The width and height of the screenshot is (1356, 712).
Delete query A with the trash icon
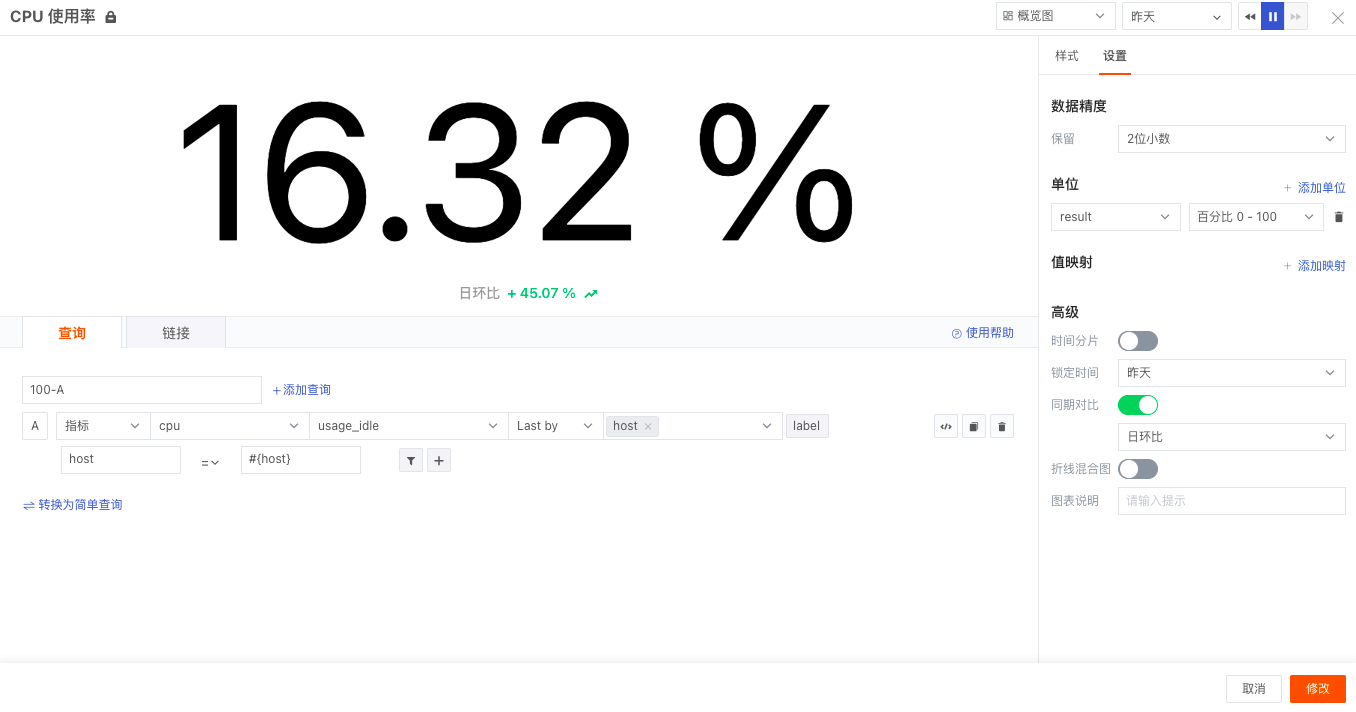(x=1002, y=427)
